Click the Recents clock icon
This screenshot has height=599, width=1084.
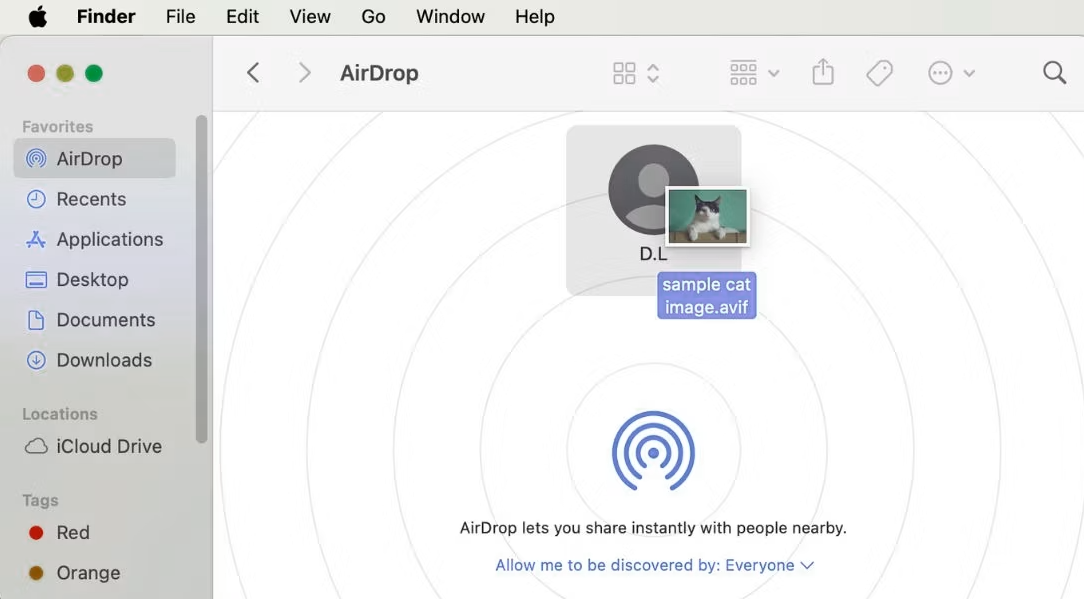point(36,199)
